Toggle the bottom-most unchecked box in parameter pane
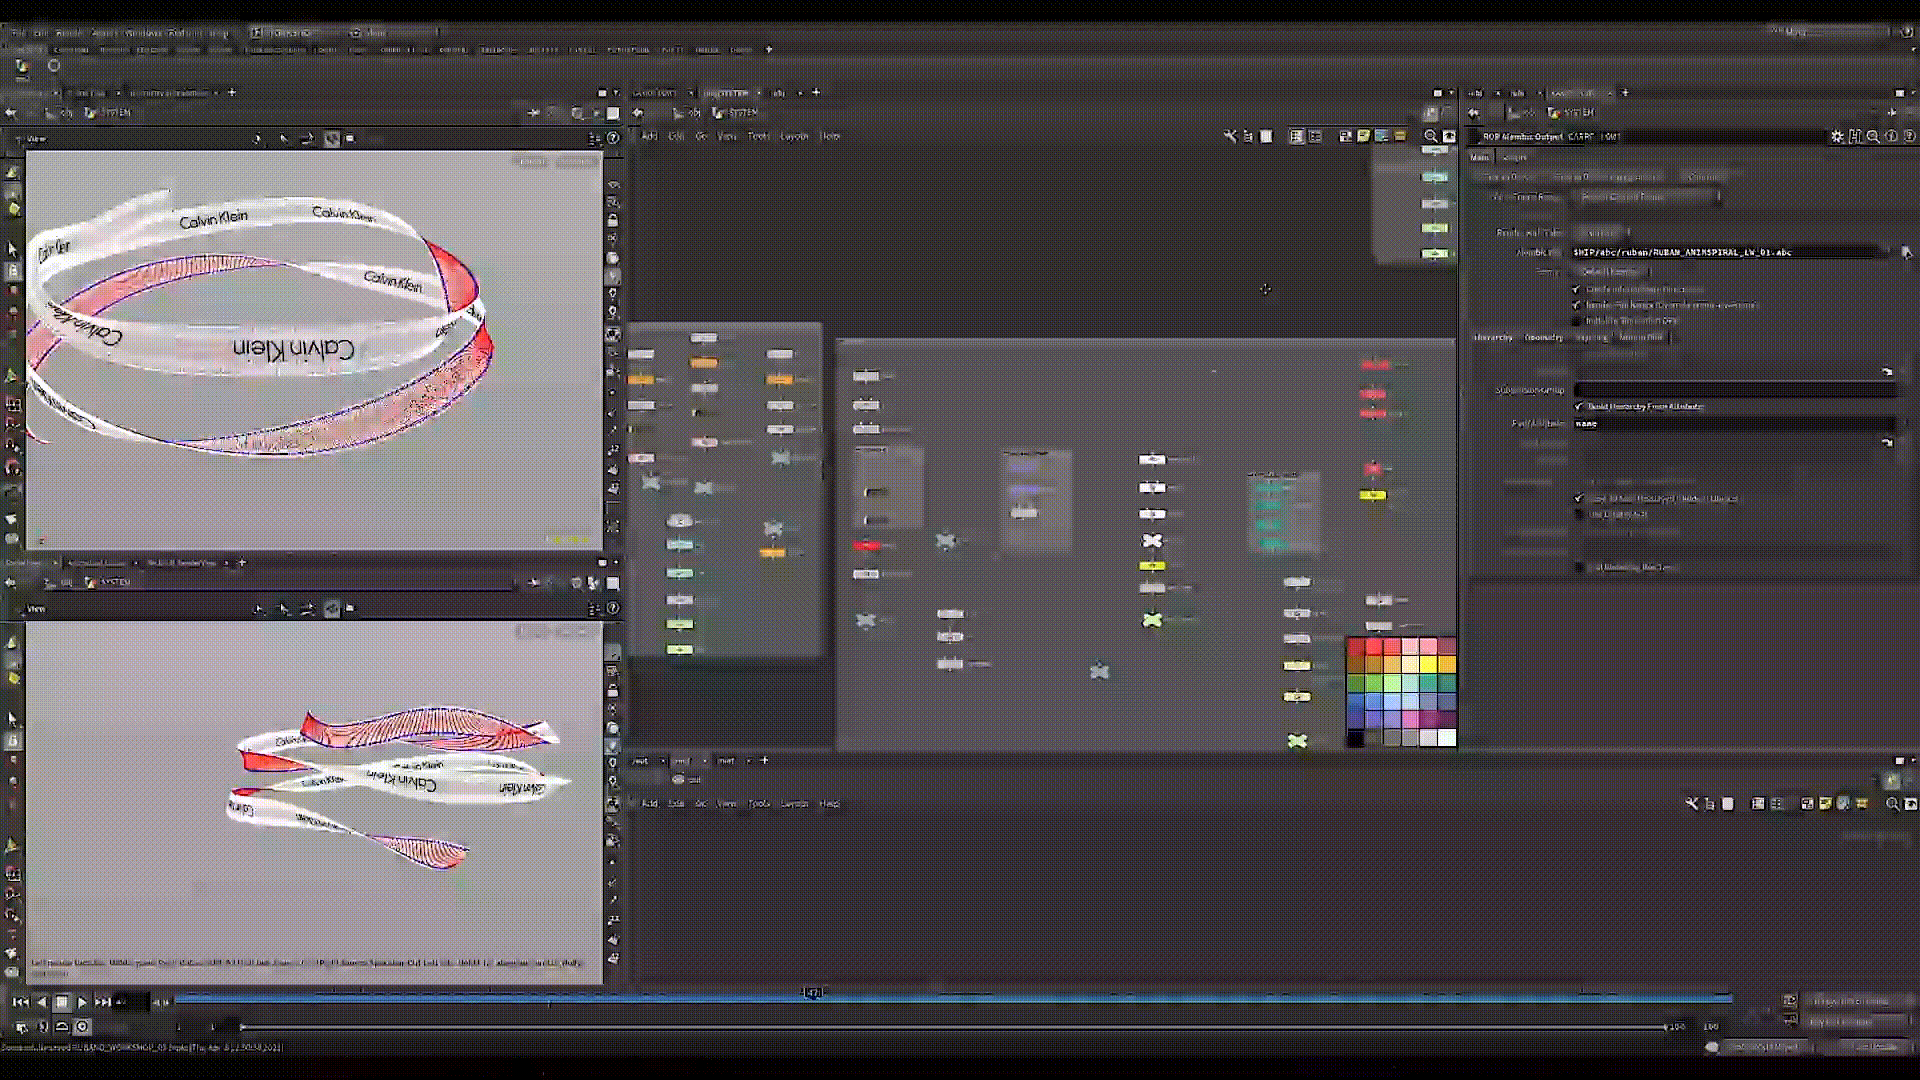1920x1080 pixels. point(1579,567)
